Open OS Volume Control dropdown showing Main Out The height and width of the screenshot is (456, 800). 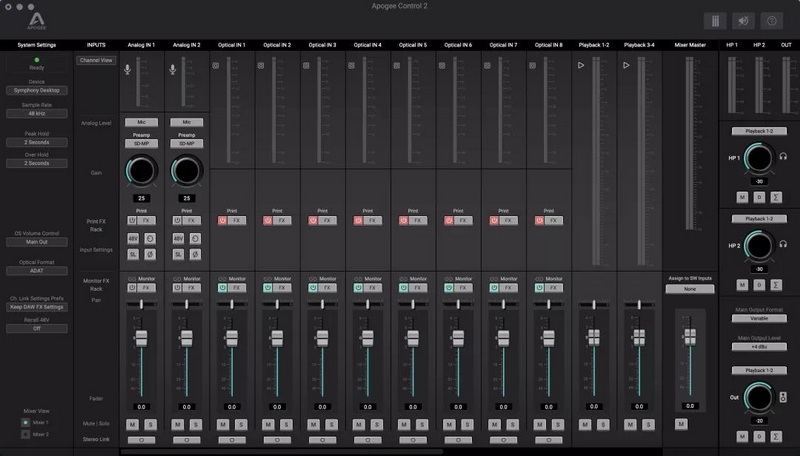tap(37, 242)
